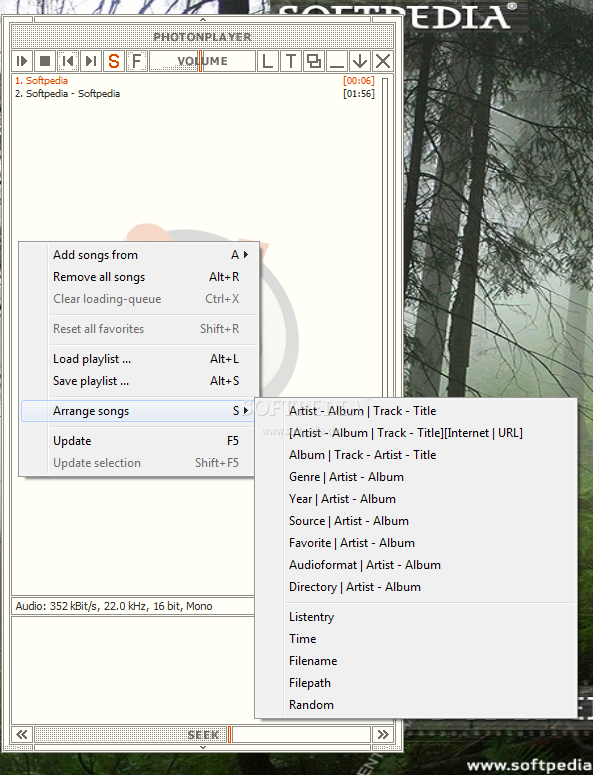Click the down arrow toolbar icon
This screenshot has width=593, height=775.
tap(360, 61)
